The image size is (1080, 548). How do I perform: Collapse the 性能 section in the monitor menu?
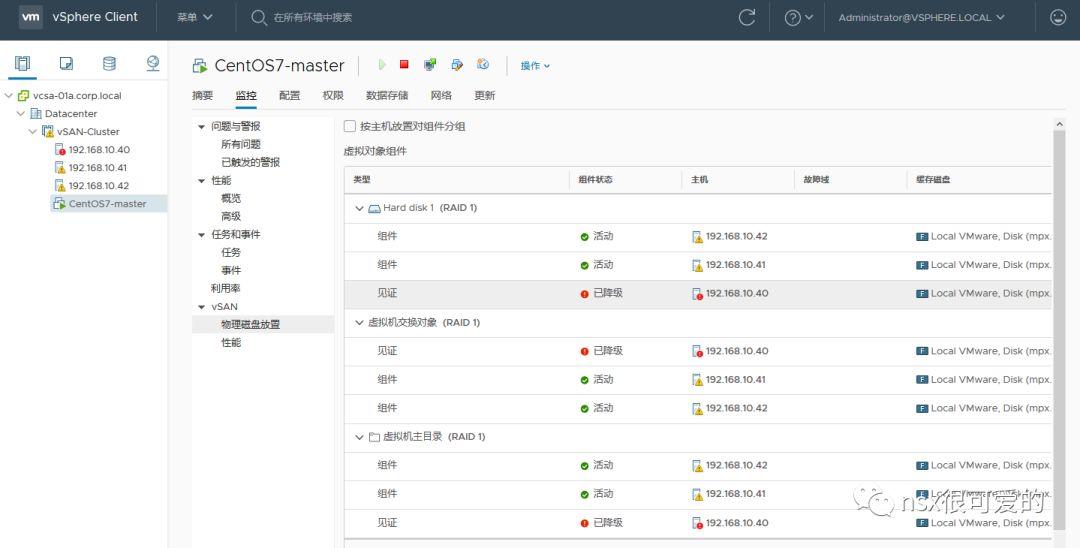[x=202, y=181]
